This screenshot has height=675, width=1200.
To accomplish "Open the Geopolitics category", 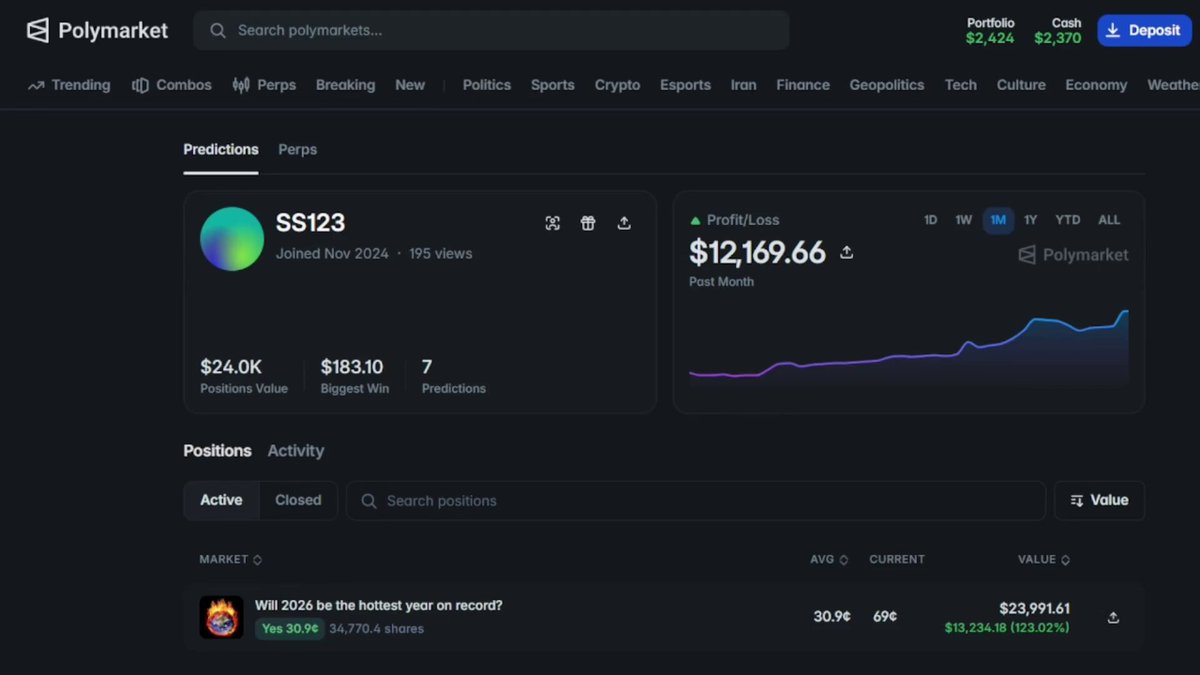I will tap(887, 85).
